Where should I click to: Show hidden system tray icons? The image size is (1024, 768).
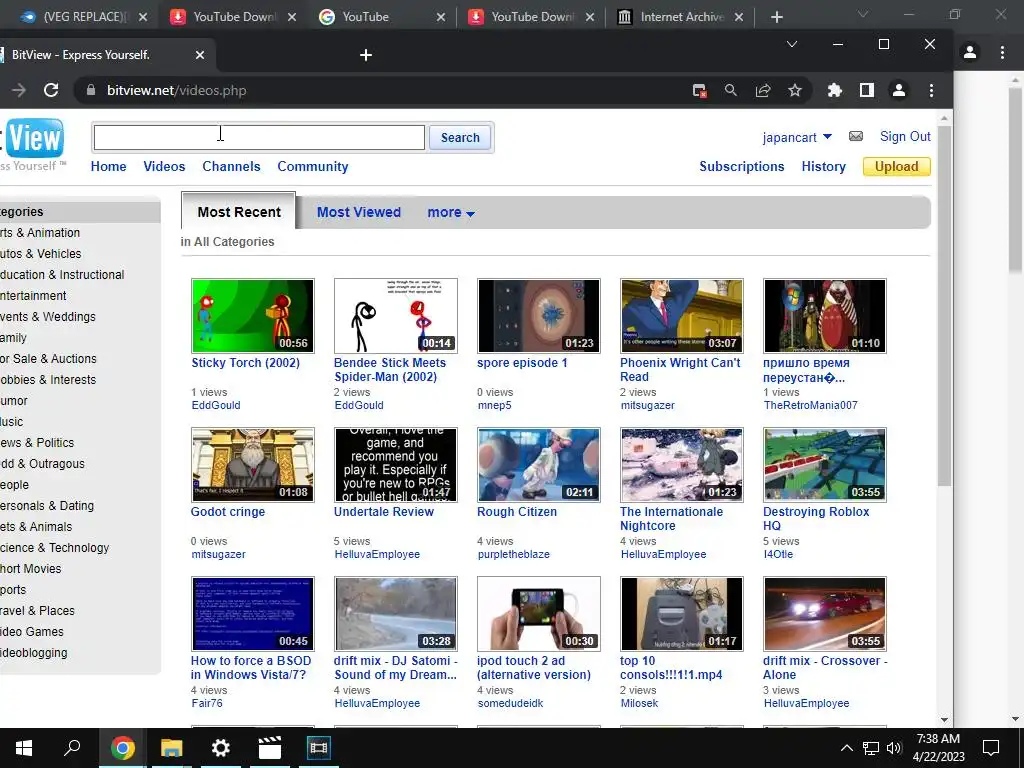point(846,748)
